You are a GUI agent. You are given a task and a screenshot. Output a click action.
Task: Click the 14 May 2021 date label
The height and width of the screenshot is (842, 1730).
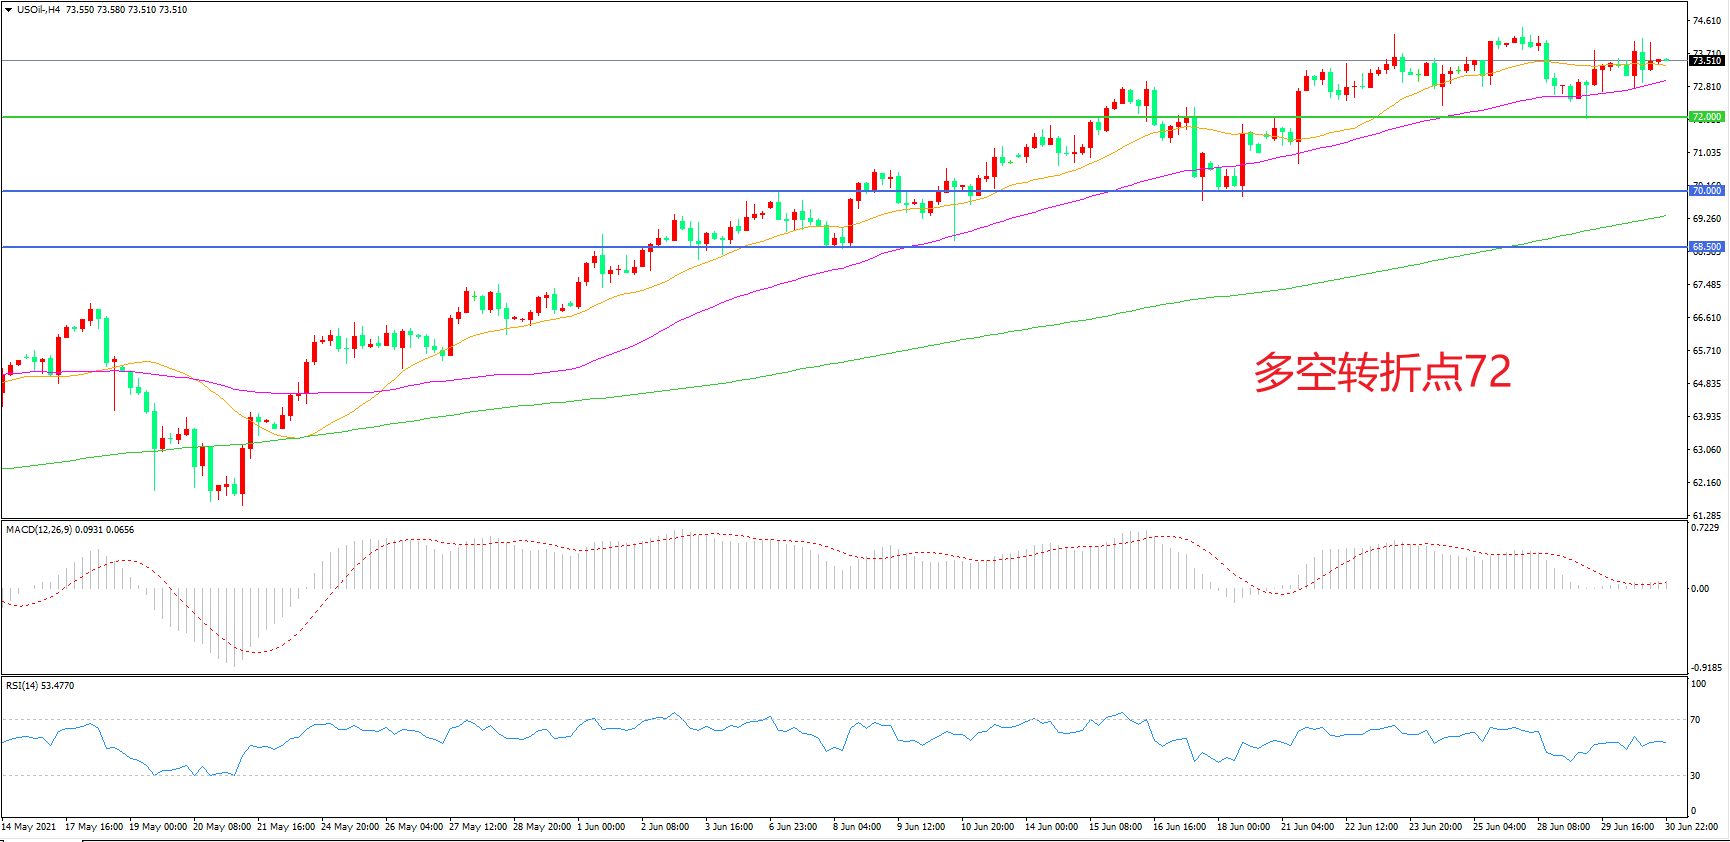(29, 827)
